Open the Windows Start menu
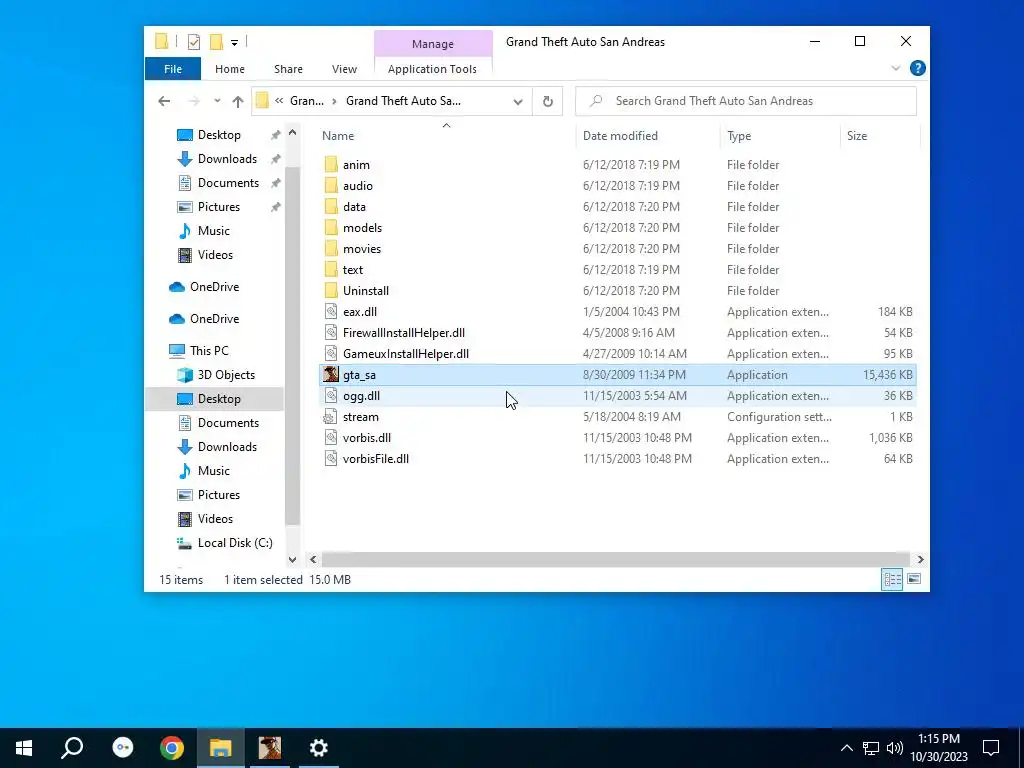Image resolution: width=1024 pixels, height=768 pixels. coord(24,748)
